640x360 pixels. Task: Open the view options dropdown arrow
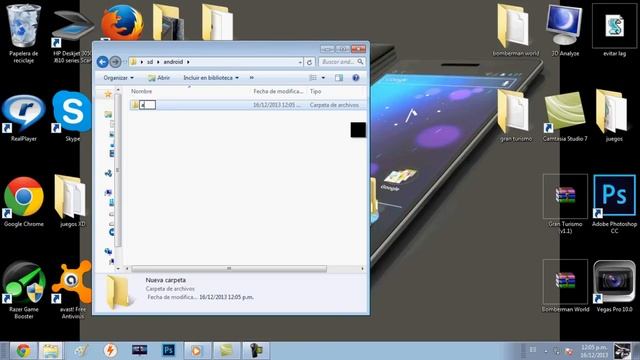tap(323, 78)
